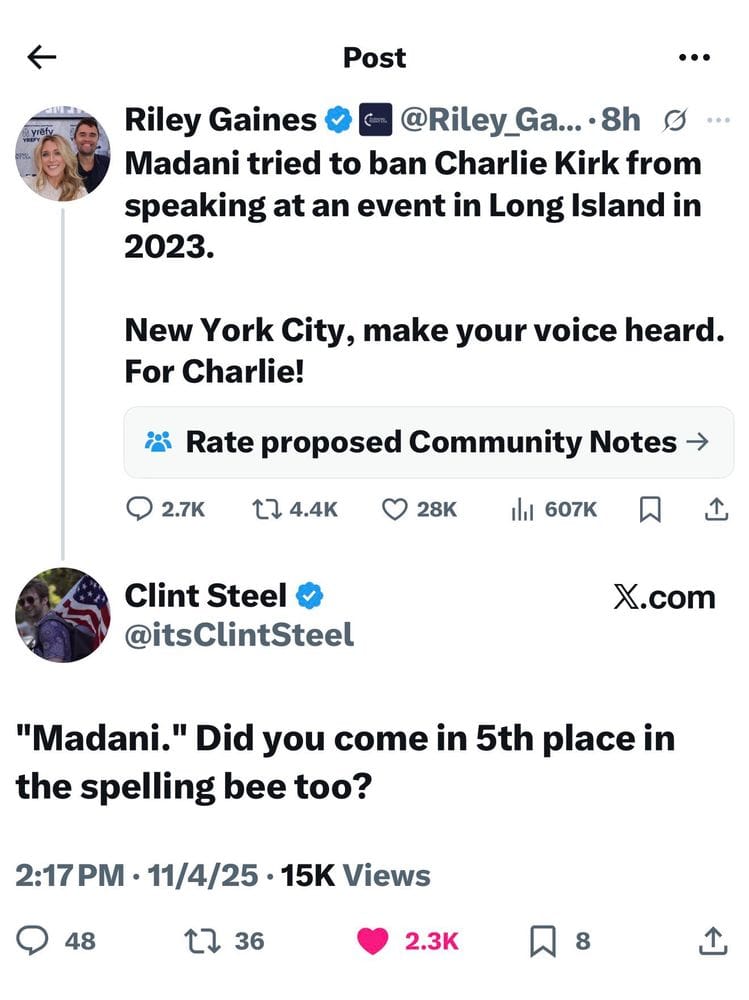Open Riley Gaines' profile picture
Viewport: 749px width, 1000px height.
coord(63,153)
